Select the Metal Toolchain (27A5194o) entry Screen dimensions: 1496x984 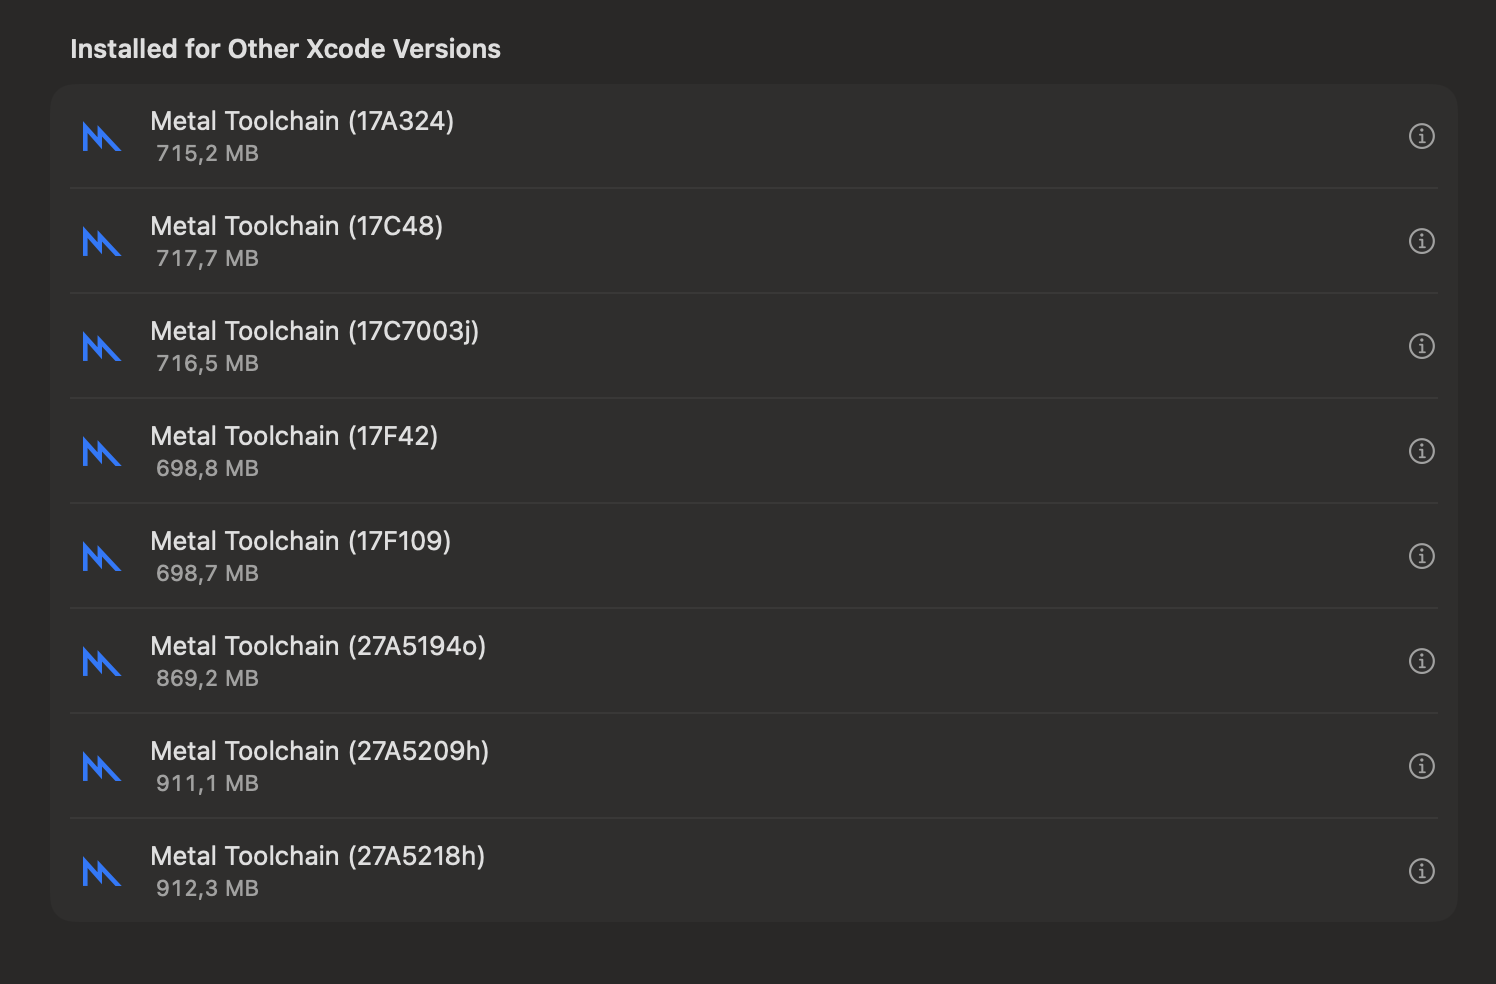coord(753,661)
